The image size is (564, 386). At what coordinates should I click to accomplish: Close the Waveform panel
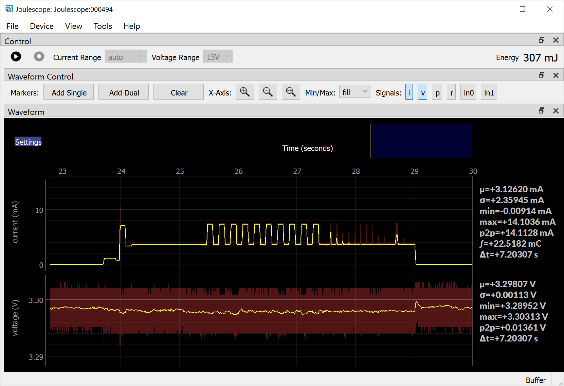555,111
